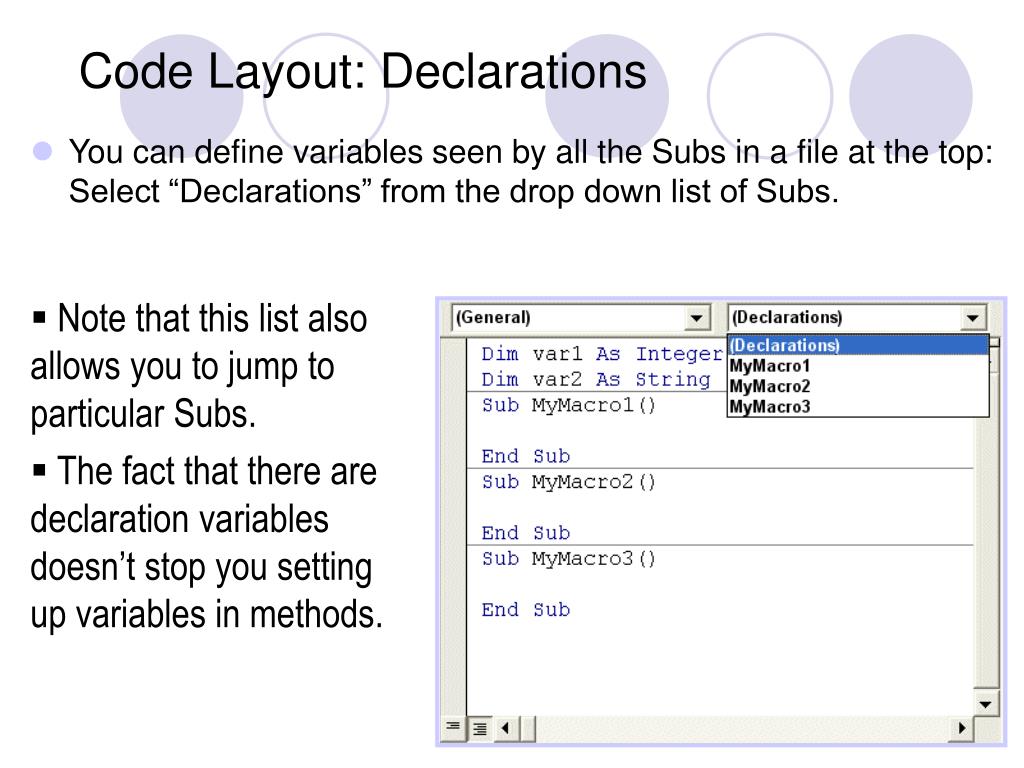Click the line 'Dim var1 As Integer'

602,354
